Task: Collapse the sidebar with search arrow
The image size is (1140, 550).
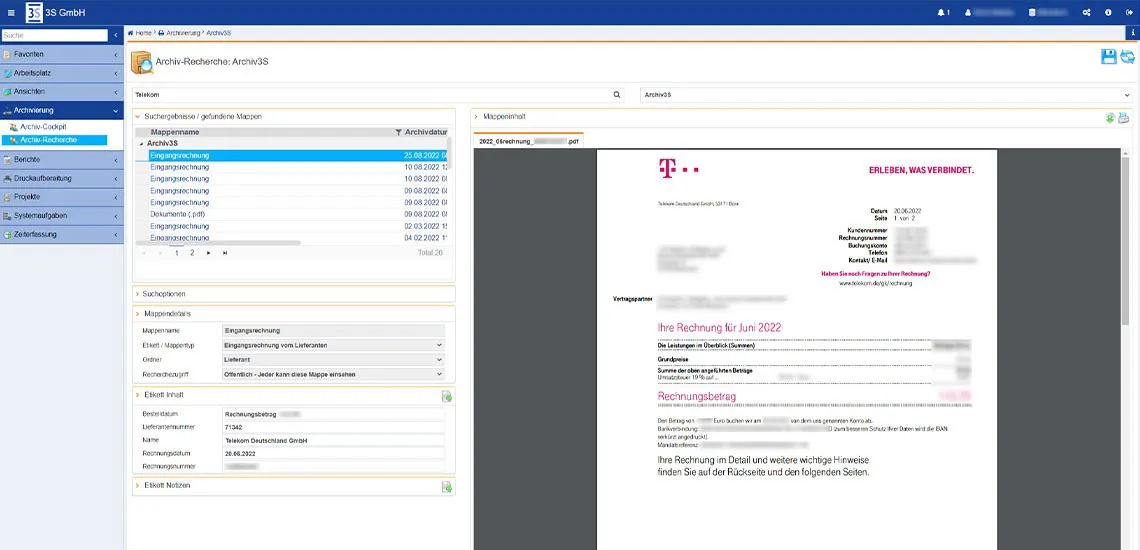Action: pos(115,35)
